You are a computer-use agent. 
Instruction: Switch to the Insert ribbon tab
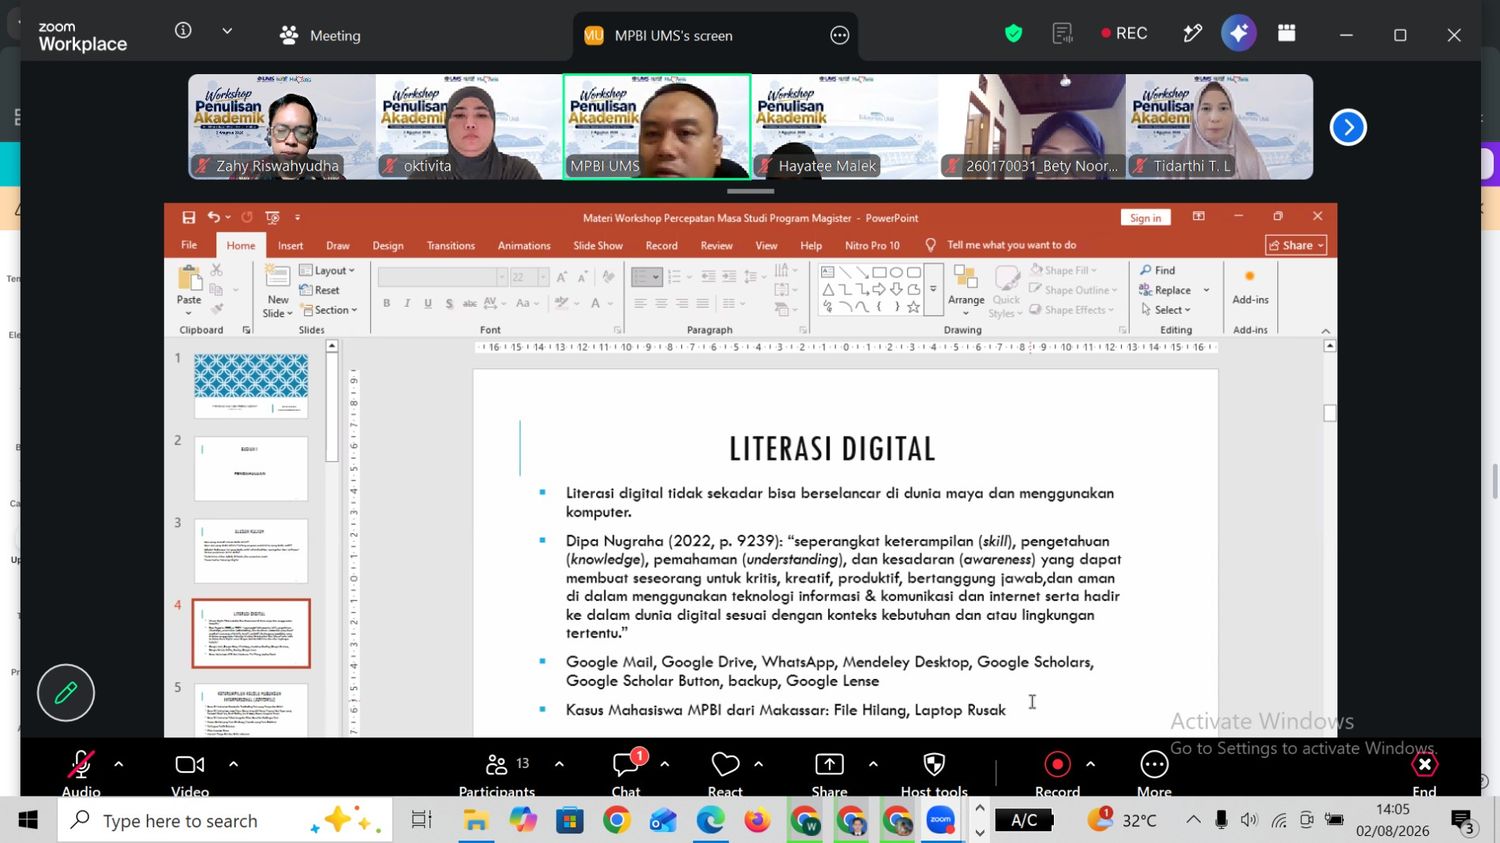290,245
